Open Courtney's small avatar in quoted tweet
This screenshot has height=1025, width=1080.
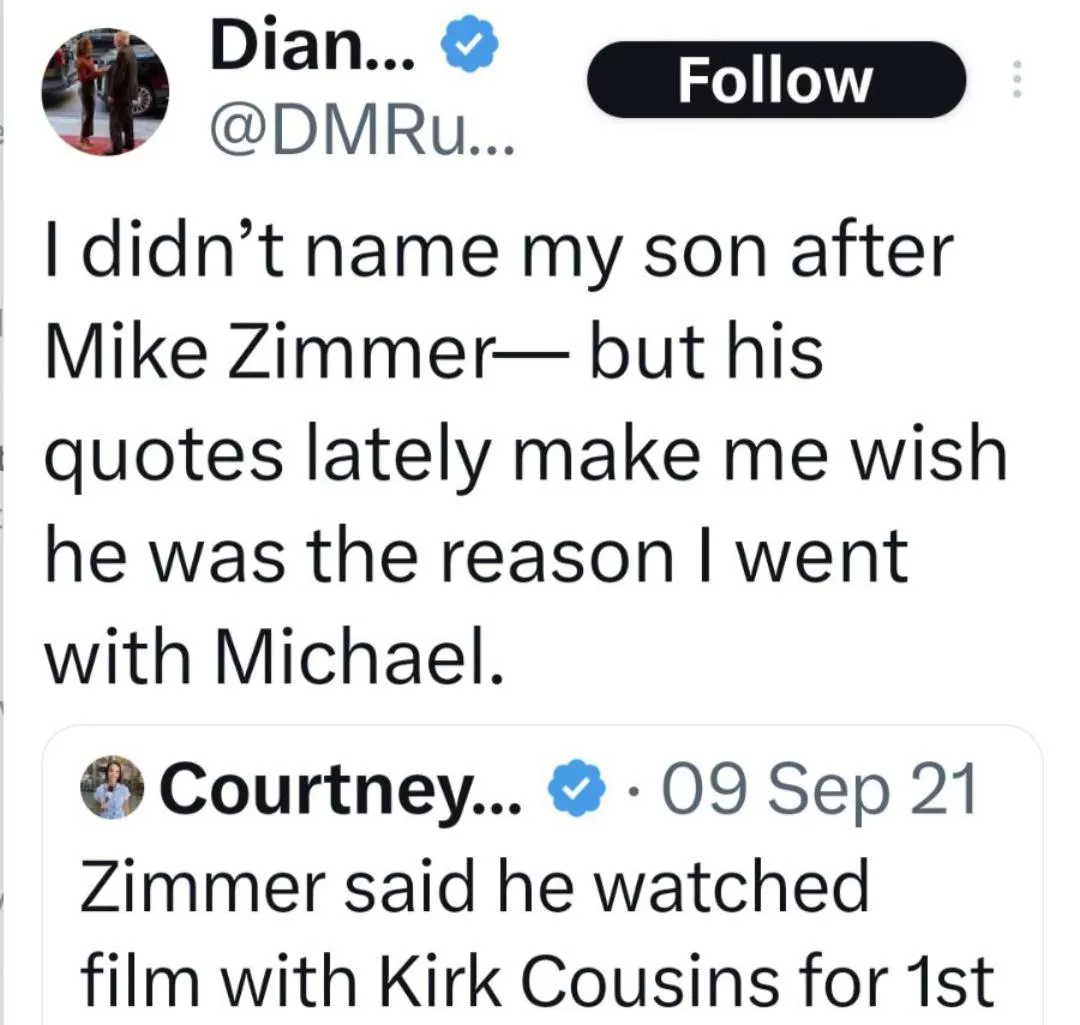[x=110, y=786]
